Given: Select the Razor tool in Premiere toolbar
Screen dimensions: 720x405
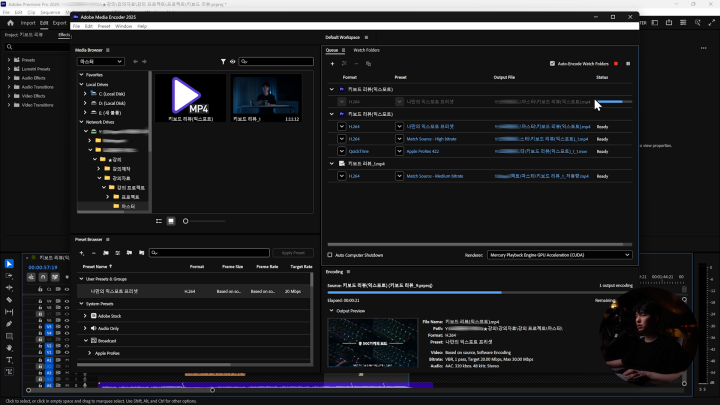Looking at the screenshot, I should [9, 299].
